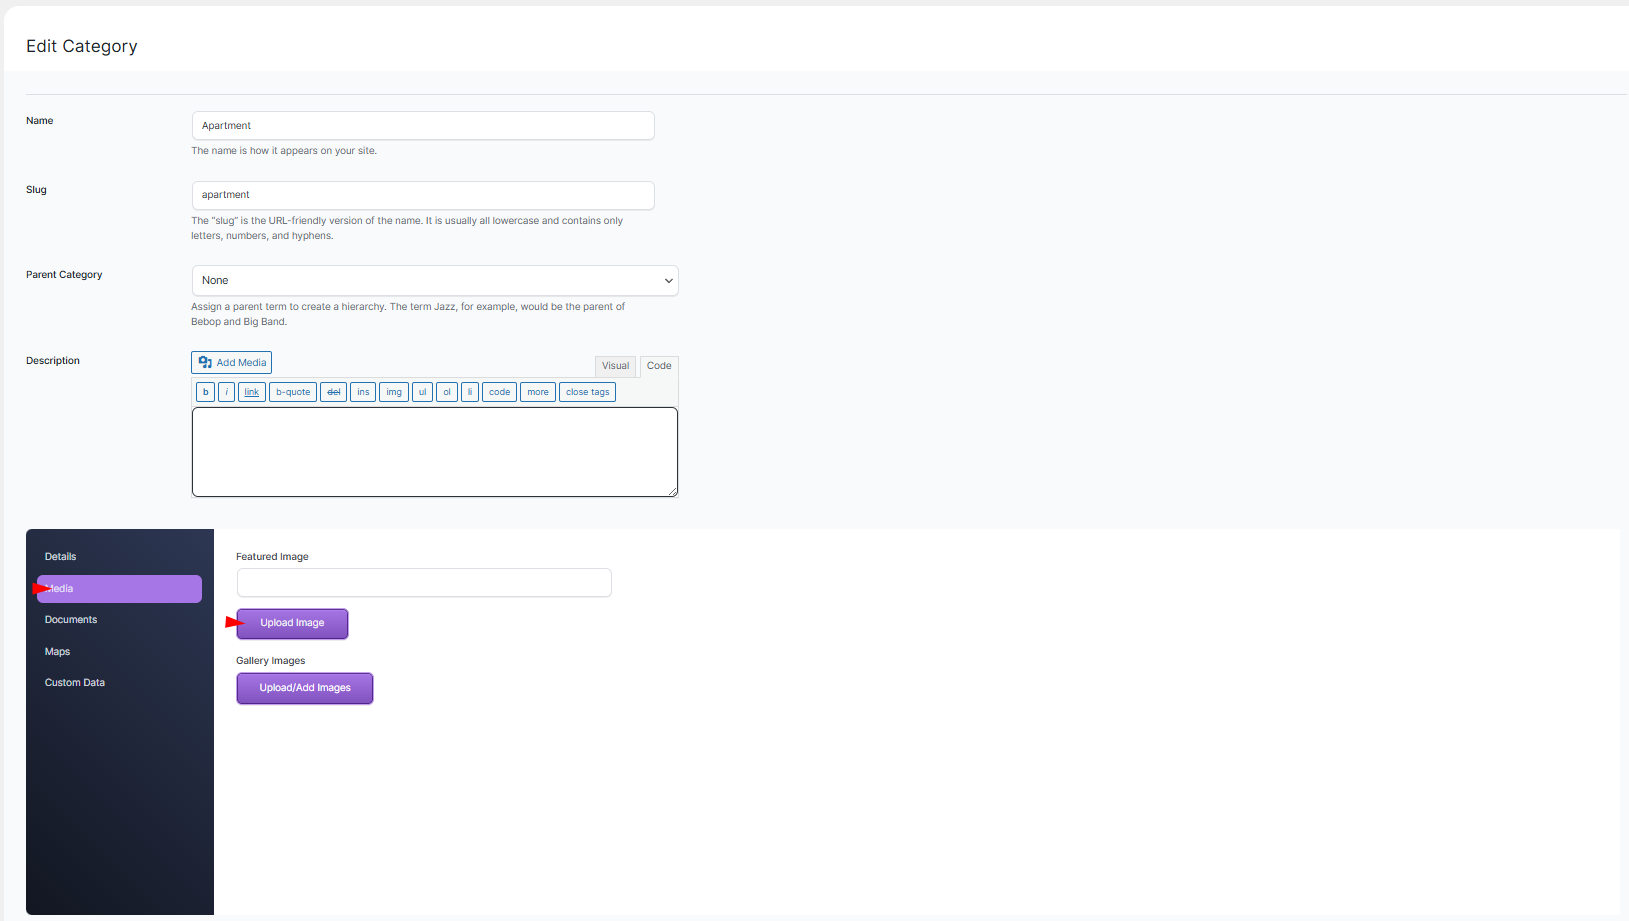This screenshot has height=921, width=1629.
Task: Add an ordered list with ol
Action: pyautogui.click(x=447, y=392)
